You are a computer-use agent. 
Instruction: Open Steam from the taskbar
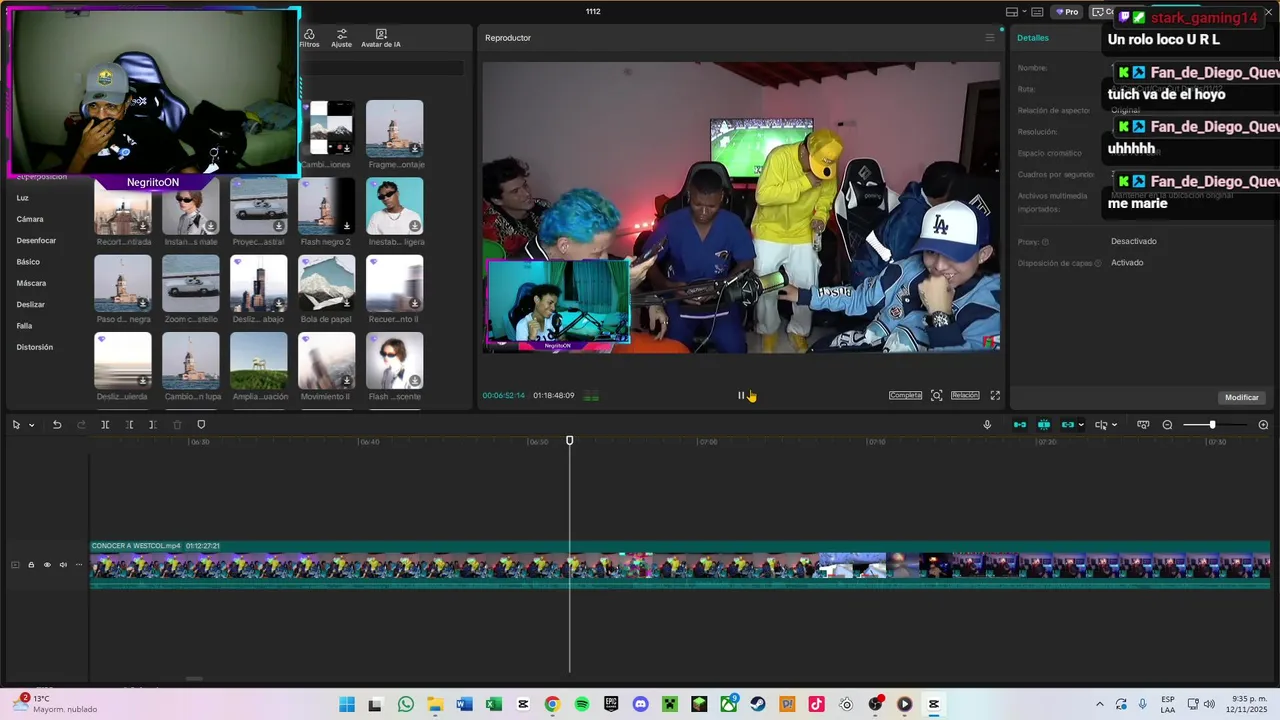[x=758, y=704]
